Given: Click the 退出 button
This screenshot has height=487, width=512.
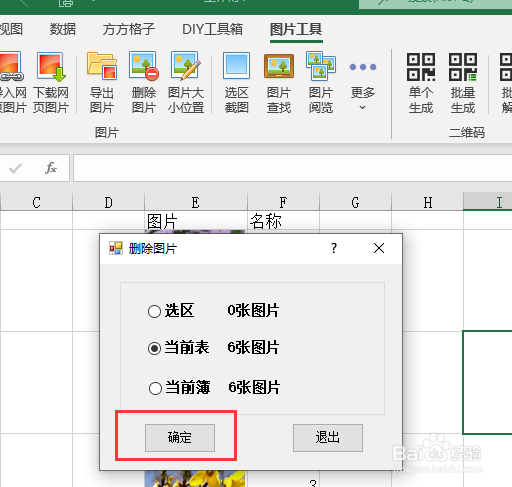Looking at the screenshot, I should point(328,438).
